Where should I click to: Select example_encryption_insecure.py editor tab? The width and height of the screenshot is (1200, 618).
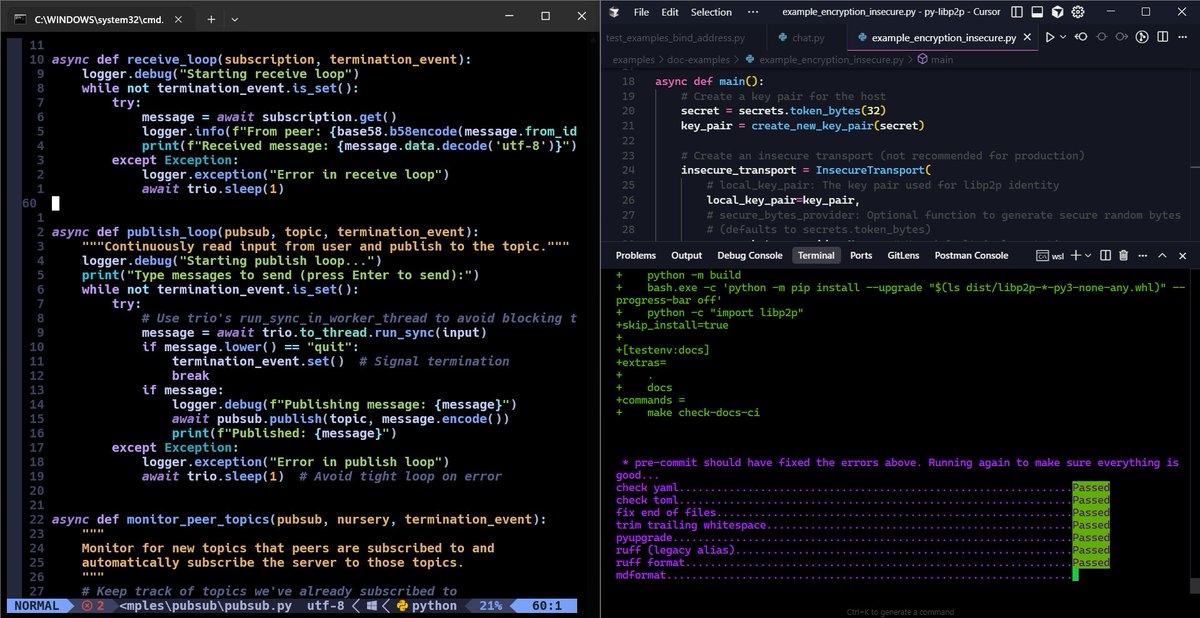(943, 38)
